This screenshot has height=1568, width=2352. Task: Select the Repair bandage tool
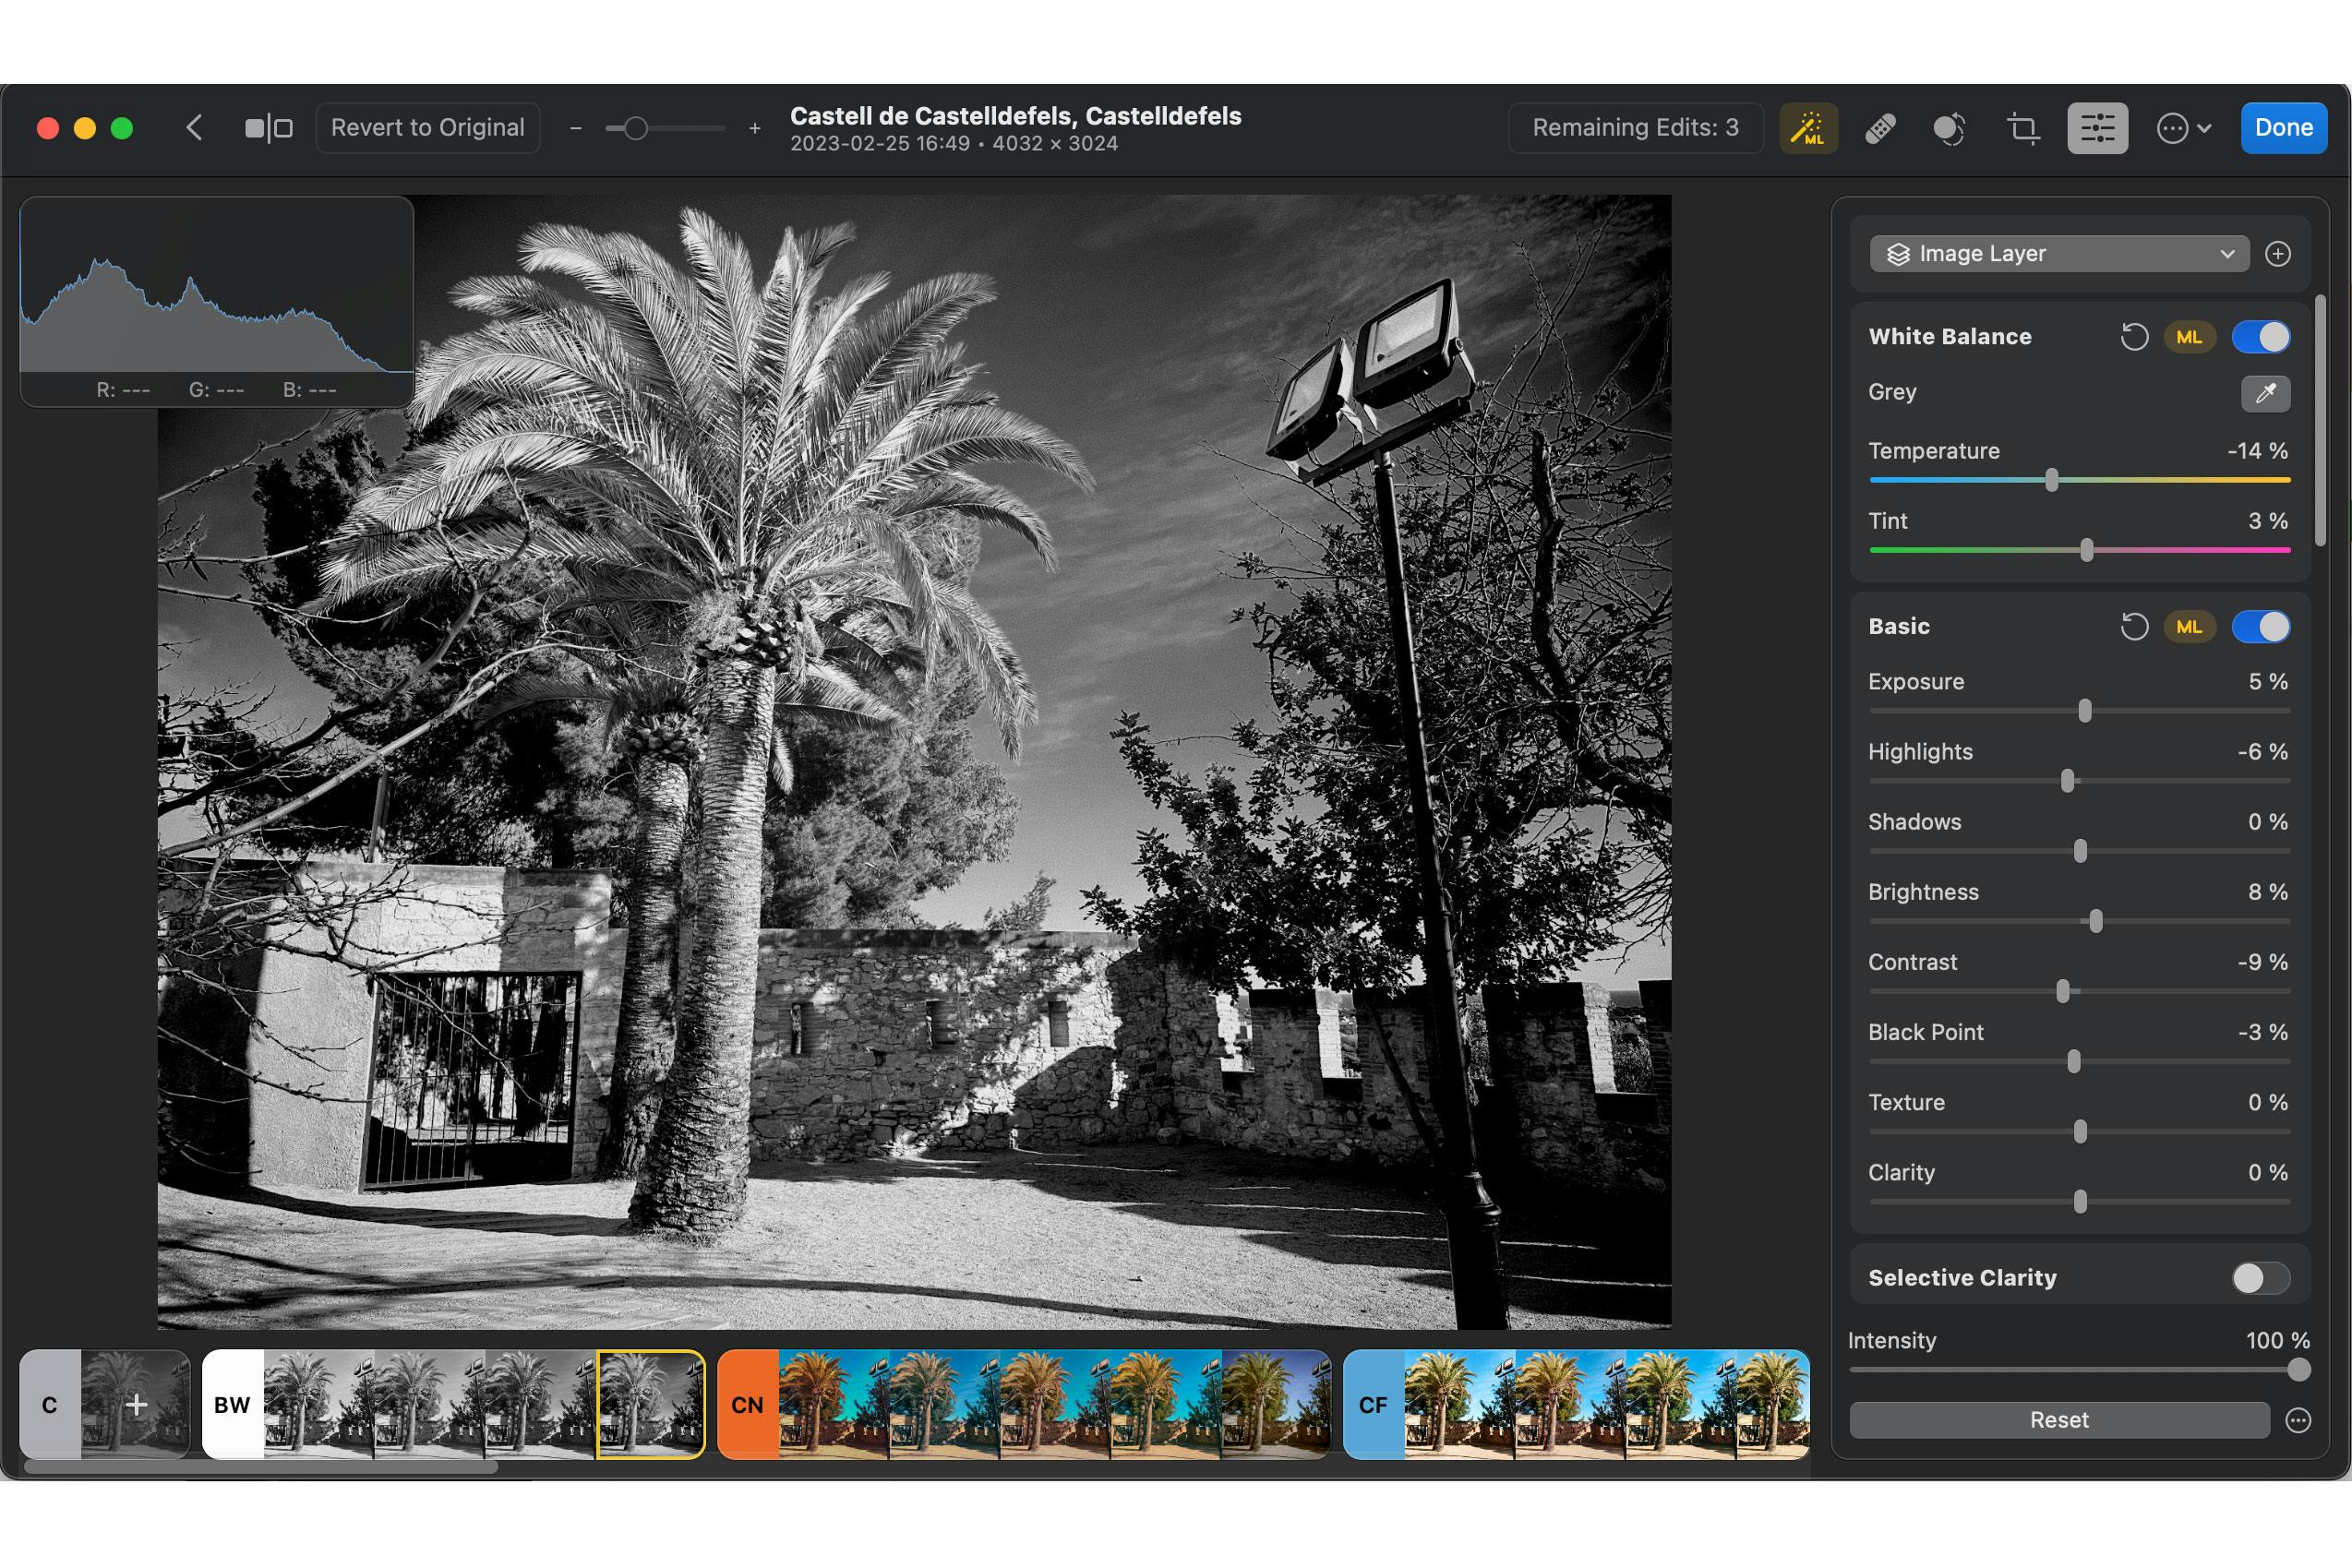coord(1880,128)
